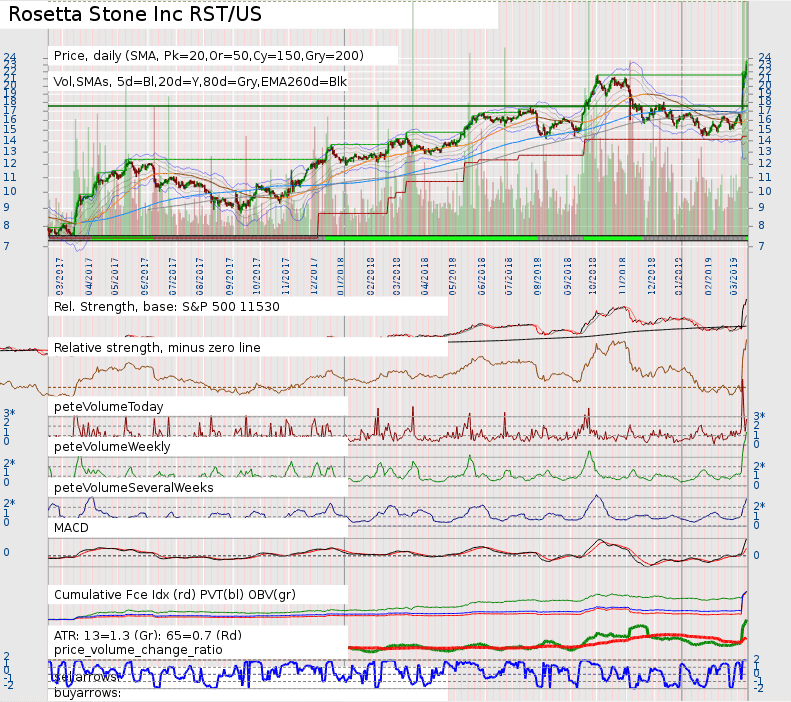This screenshot has height=702, width=791.
Task: Select the peteVolumeWeekly panel label
Action: pyautogui.click(x=112, y=447)
